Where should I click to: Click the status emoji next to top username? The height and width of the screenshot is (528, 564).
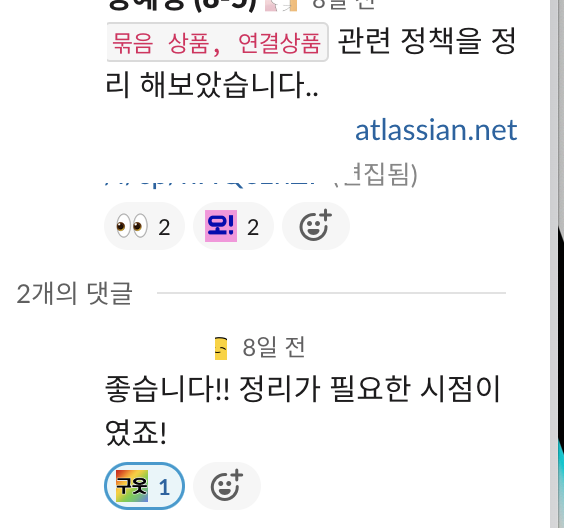pos(281,5)
